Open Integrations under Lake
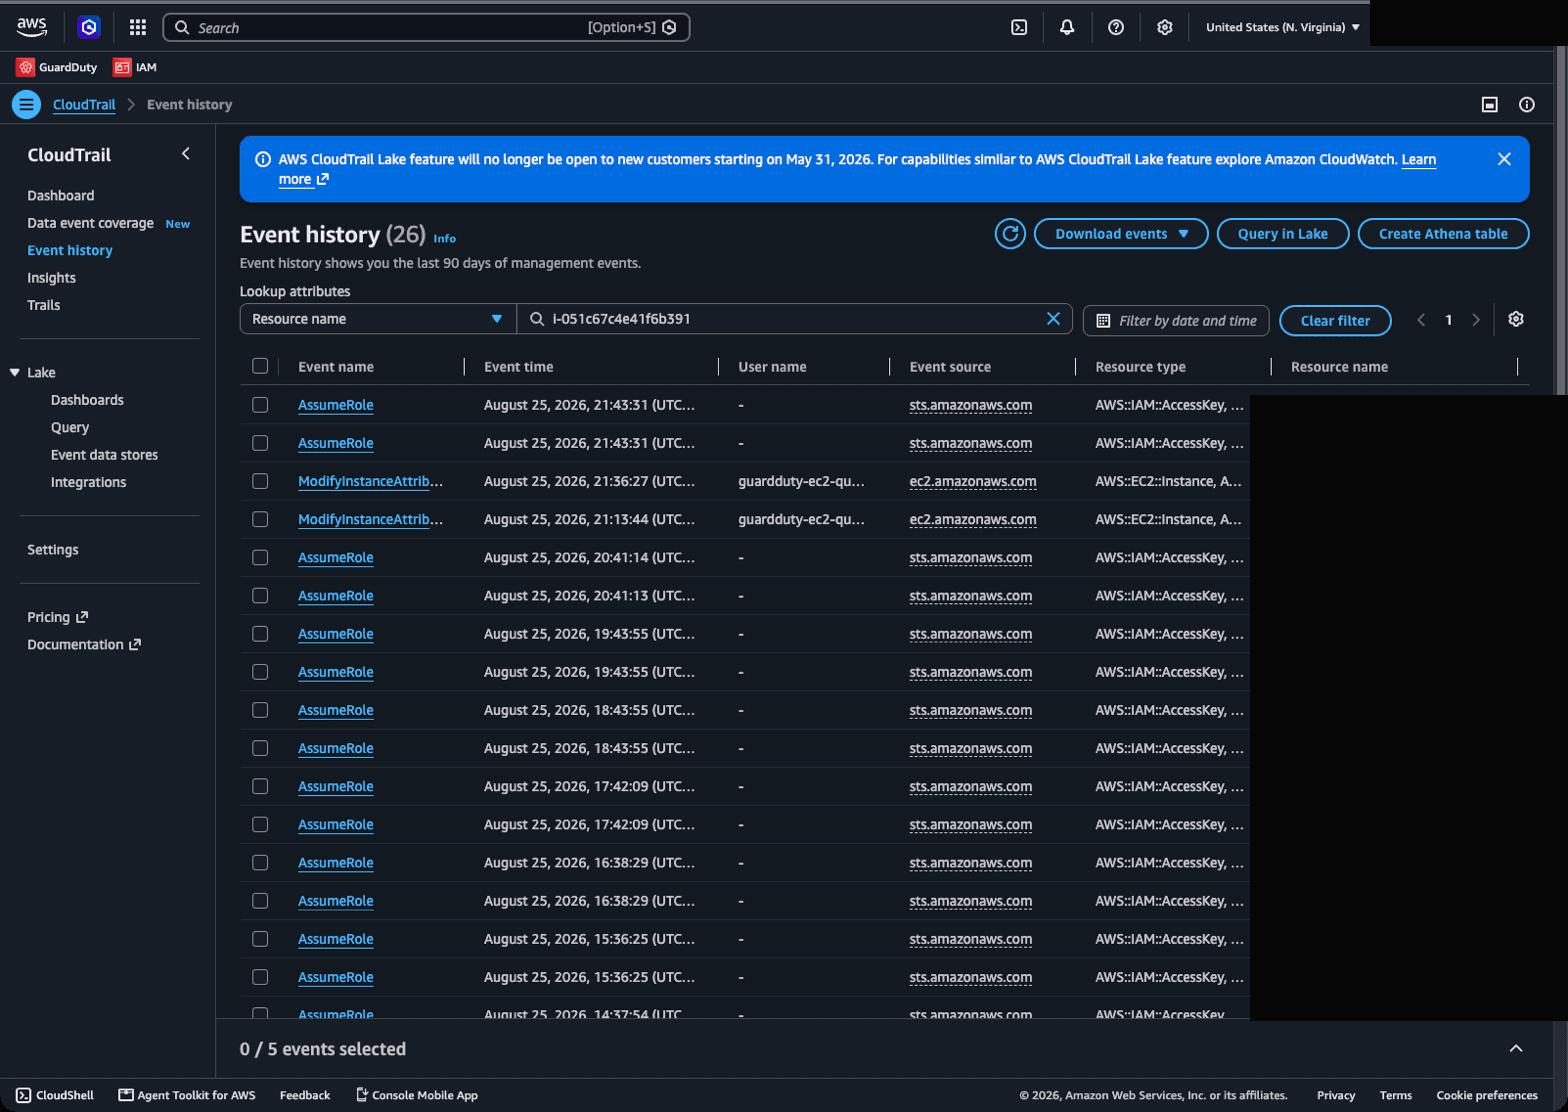 88,482
